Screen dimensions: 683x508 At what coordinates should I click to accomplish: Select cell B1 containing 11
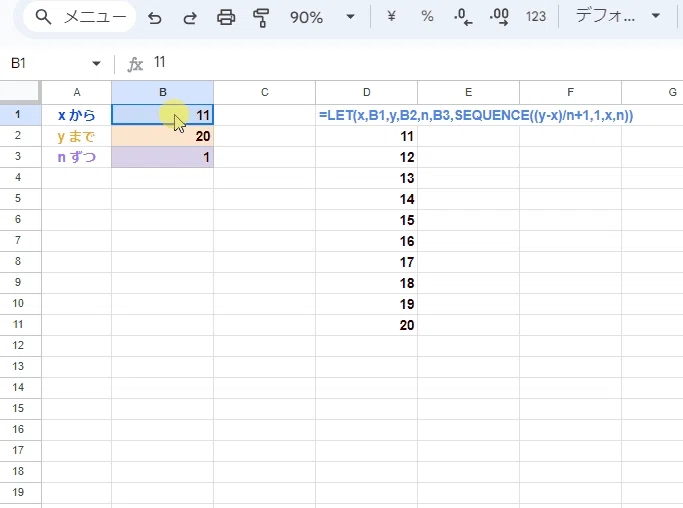pos(162,115)
